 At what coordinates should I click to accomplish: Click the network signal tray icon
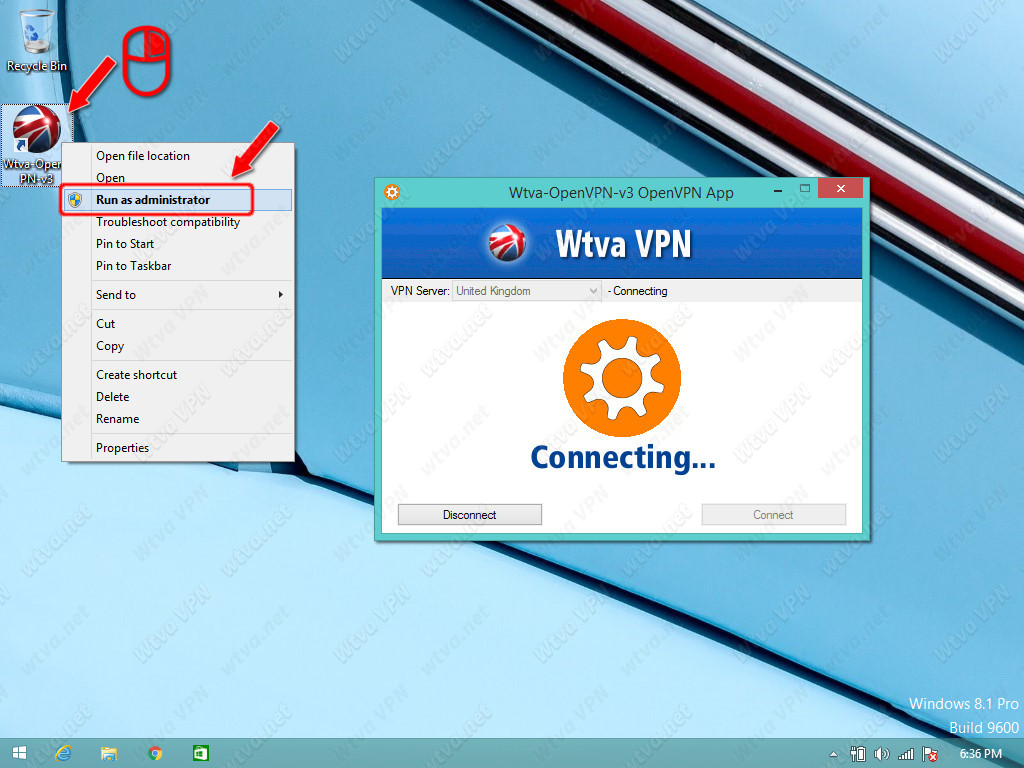[x=906, y=754]
